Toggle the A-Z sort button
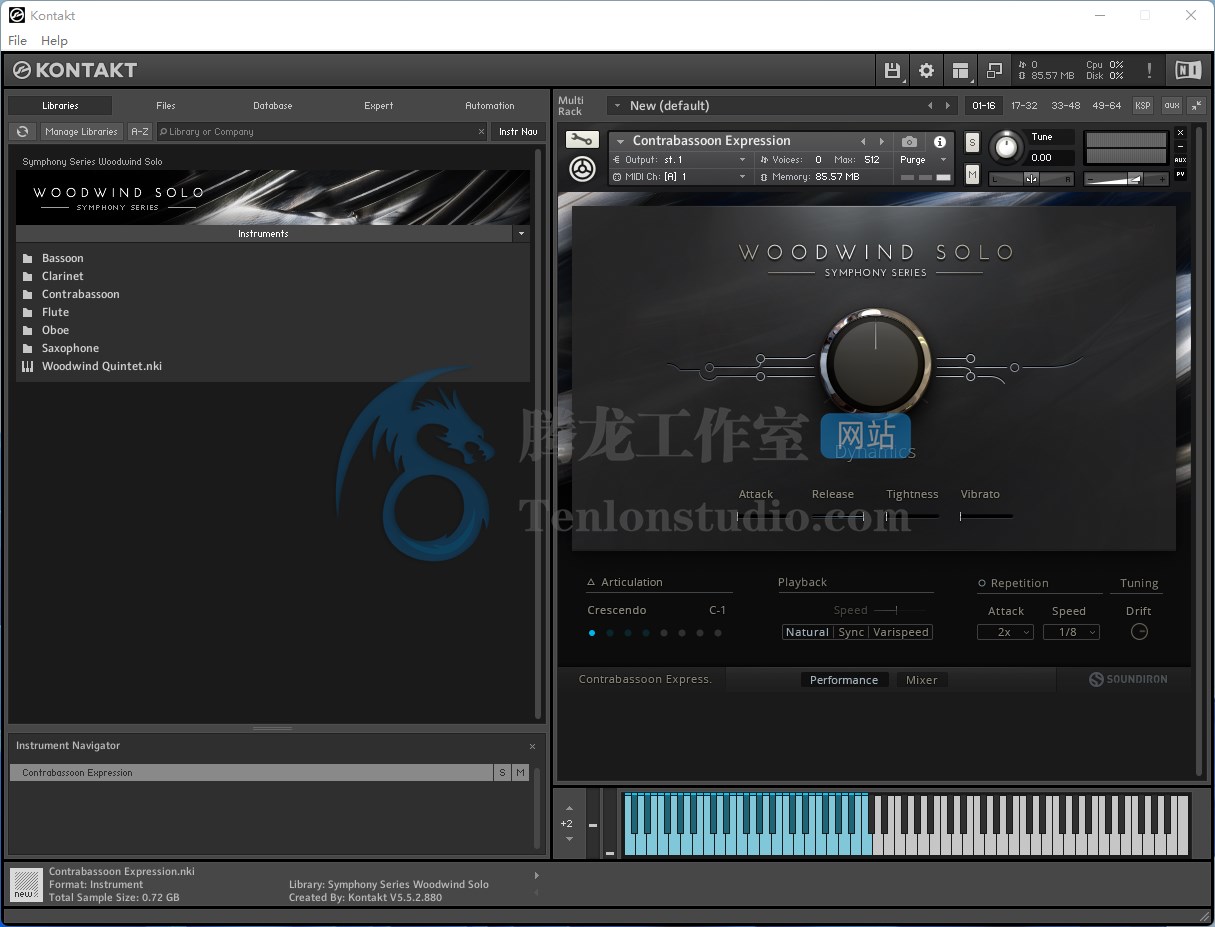The image size is (1215, 927). pyautogui.click(x=140, y=131)
